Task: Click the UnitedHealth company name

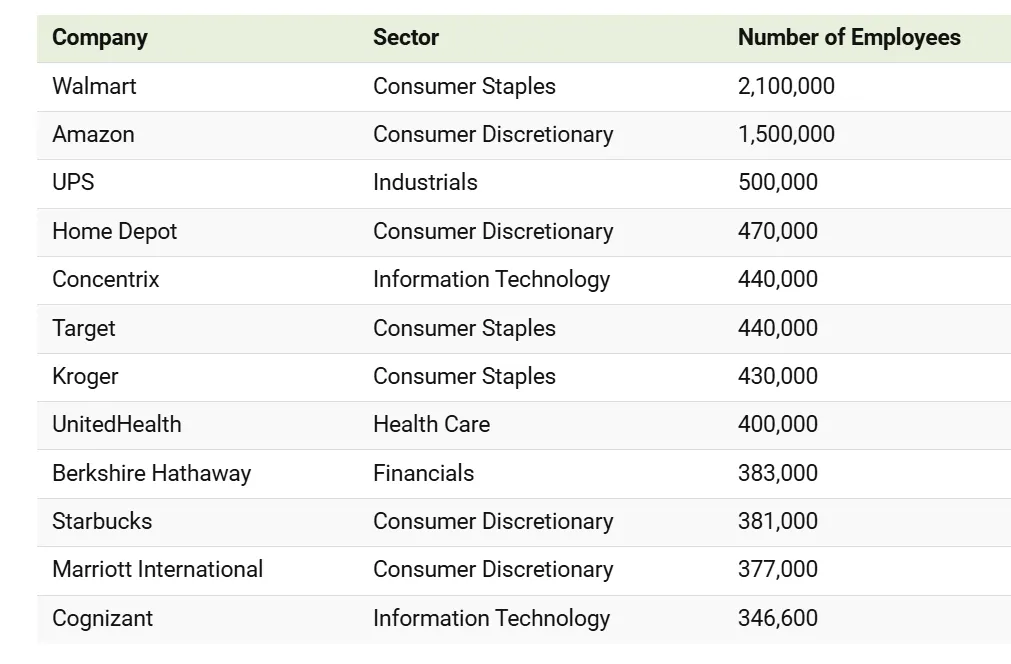Action: pos(117,424)
